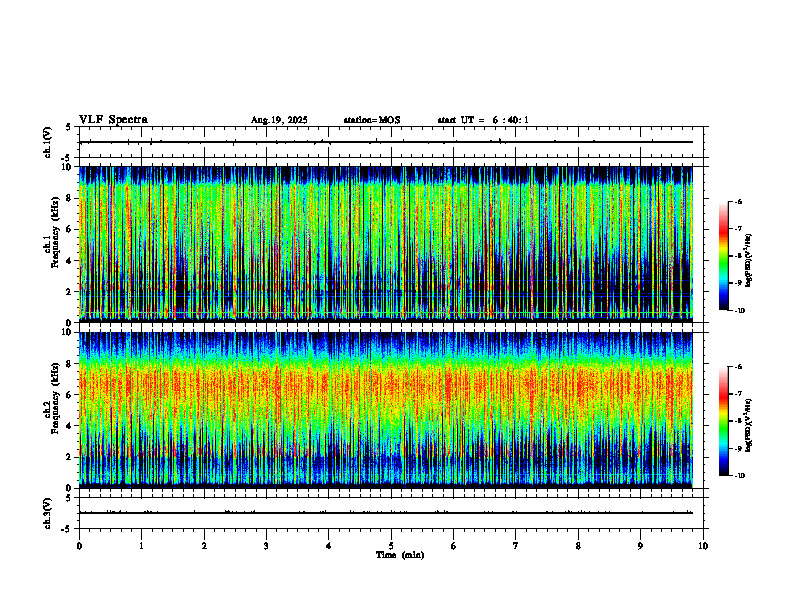Click the "5" tick on the time axis
Viewport: 792px width, 612px height.
coord(391,546)
